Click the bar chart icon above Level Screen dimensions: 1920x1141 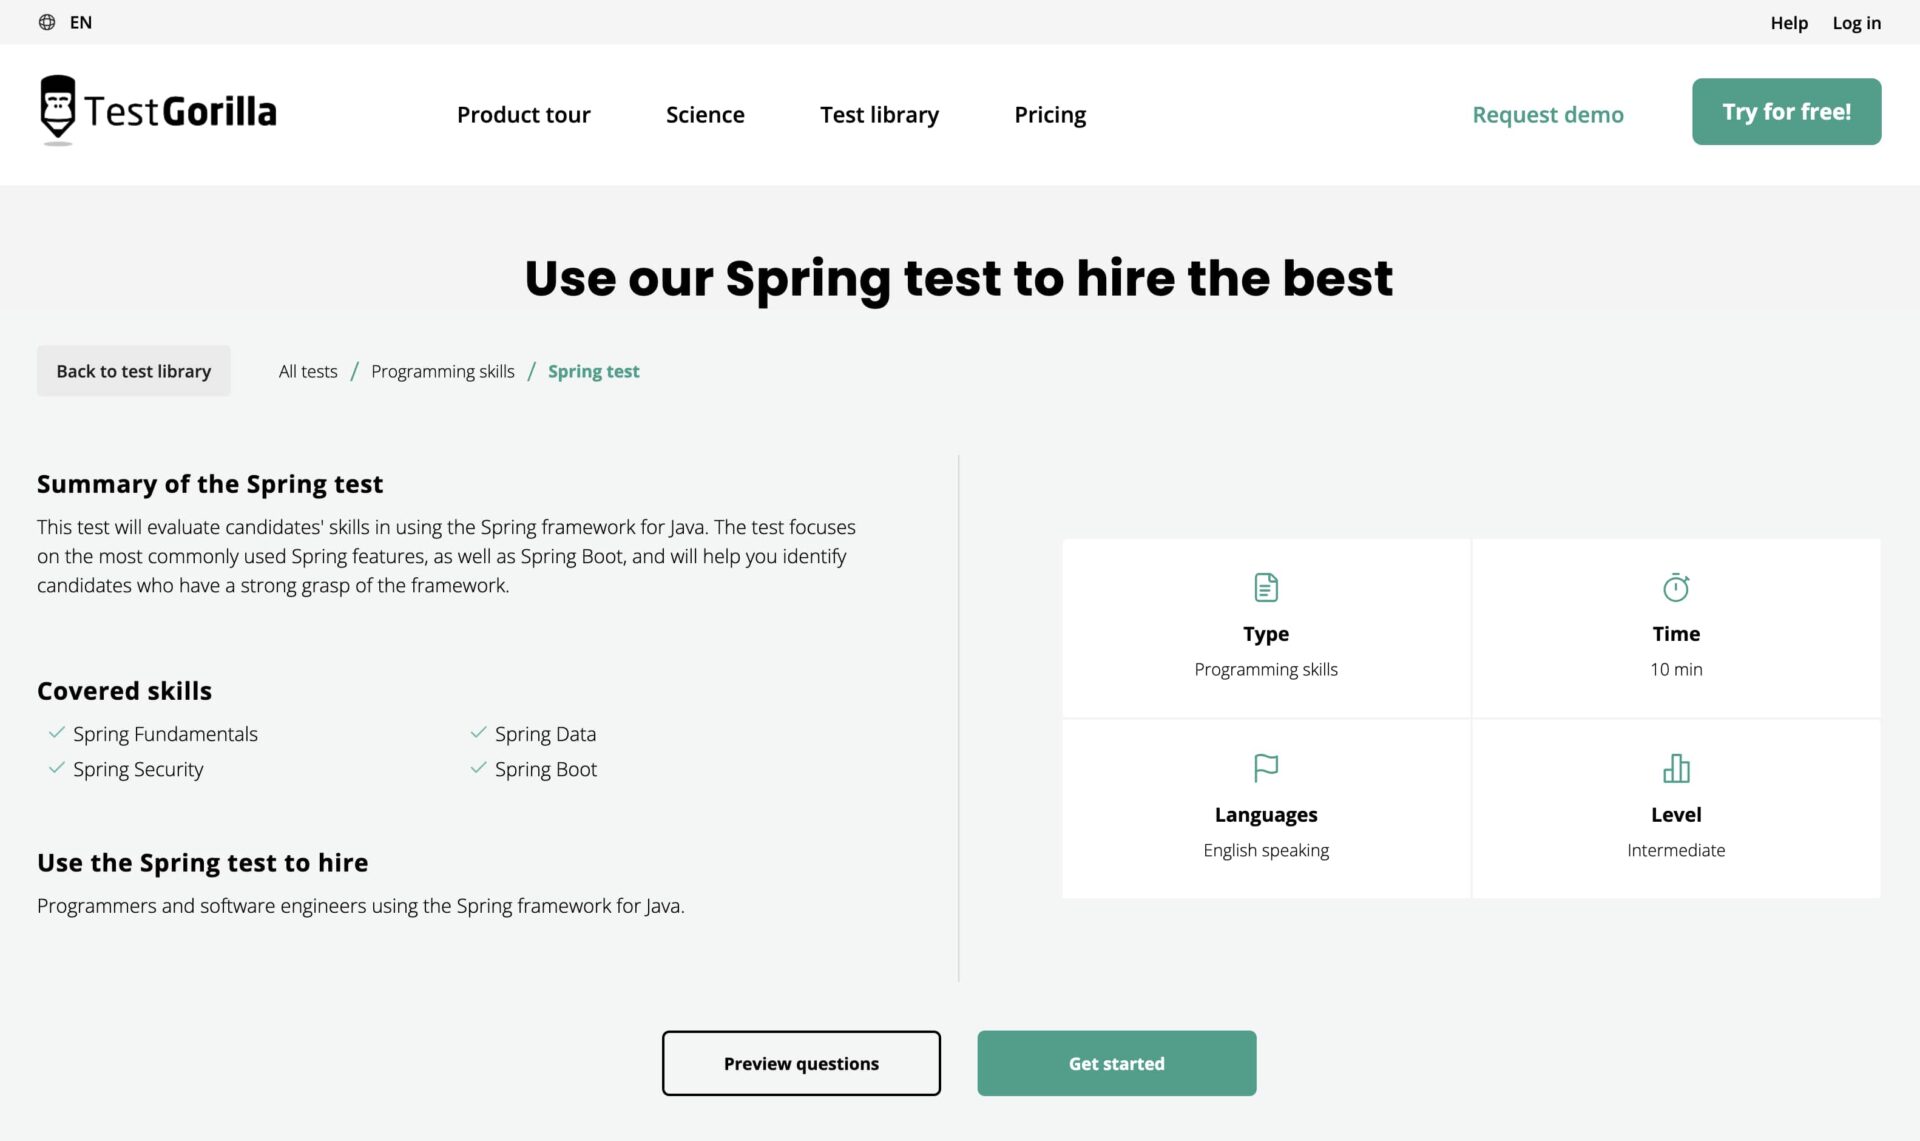coord(1676,768)
